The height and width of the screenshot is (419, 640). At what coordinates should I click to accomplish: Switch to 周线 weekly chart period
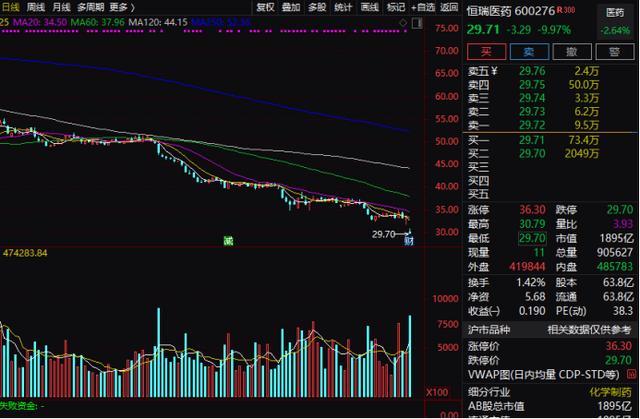36,7
